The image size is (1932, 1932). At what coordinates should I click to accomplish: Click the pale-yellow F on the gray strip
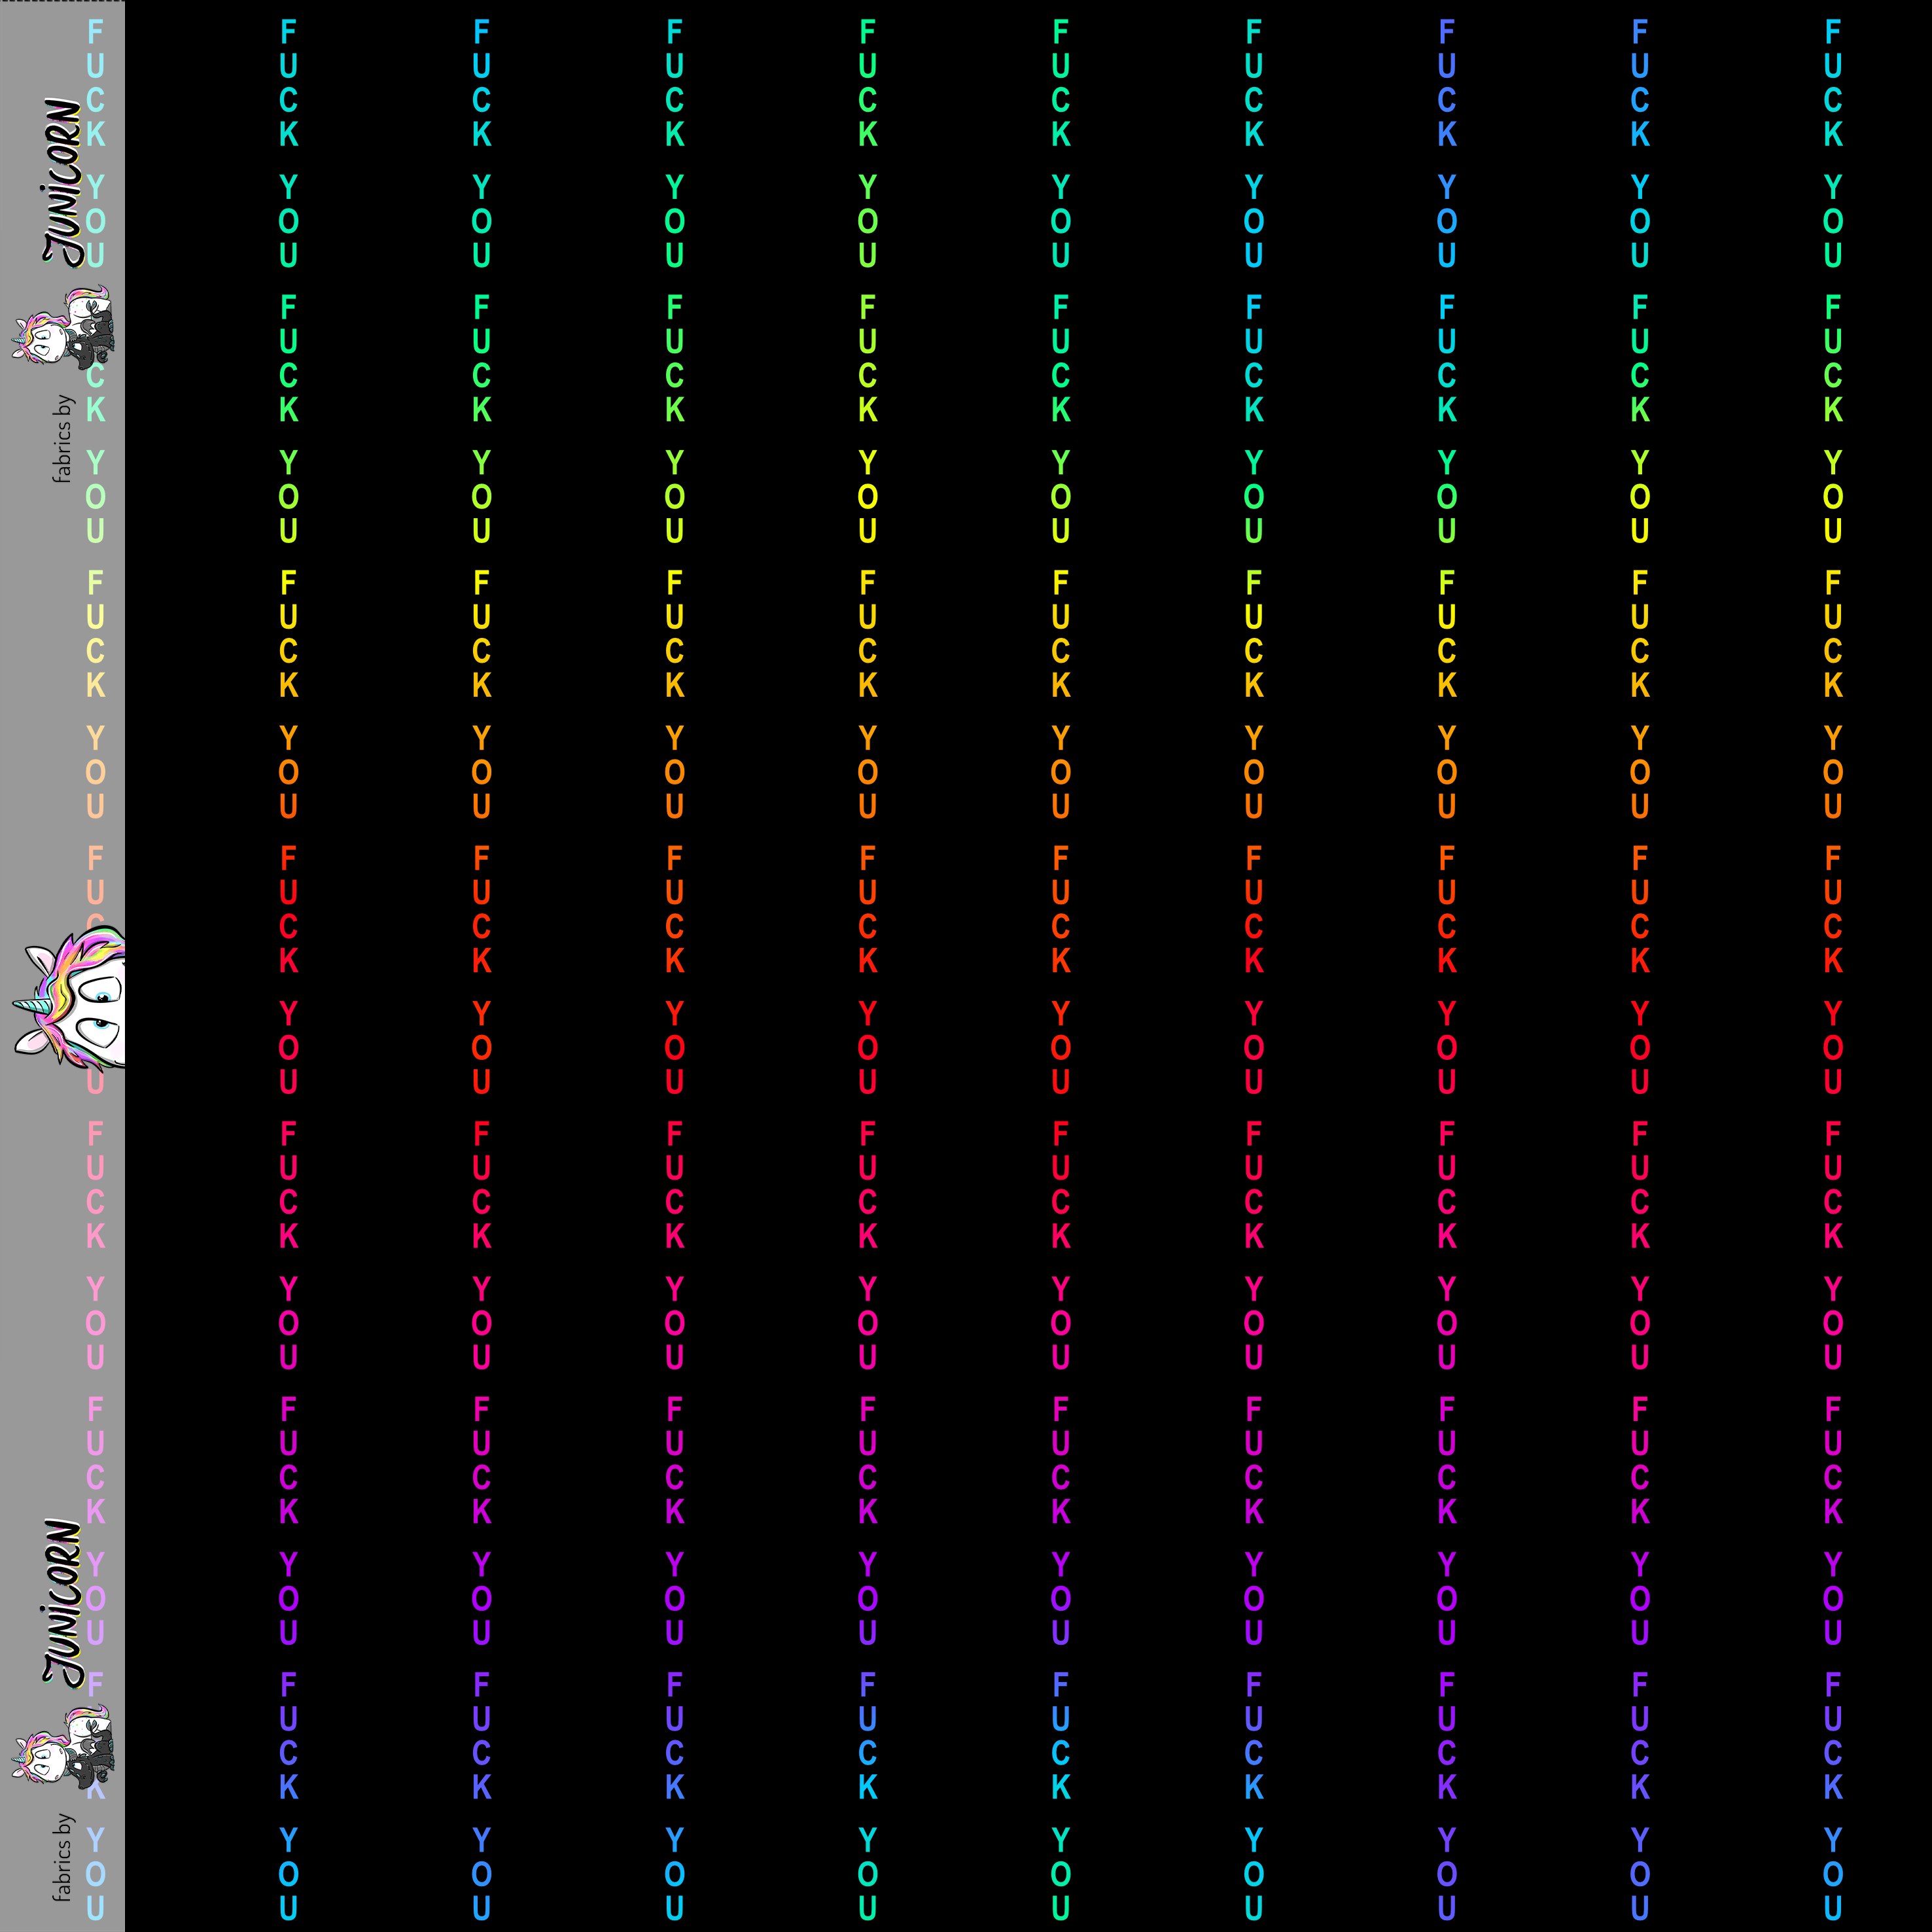(x=95, y=583)
